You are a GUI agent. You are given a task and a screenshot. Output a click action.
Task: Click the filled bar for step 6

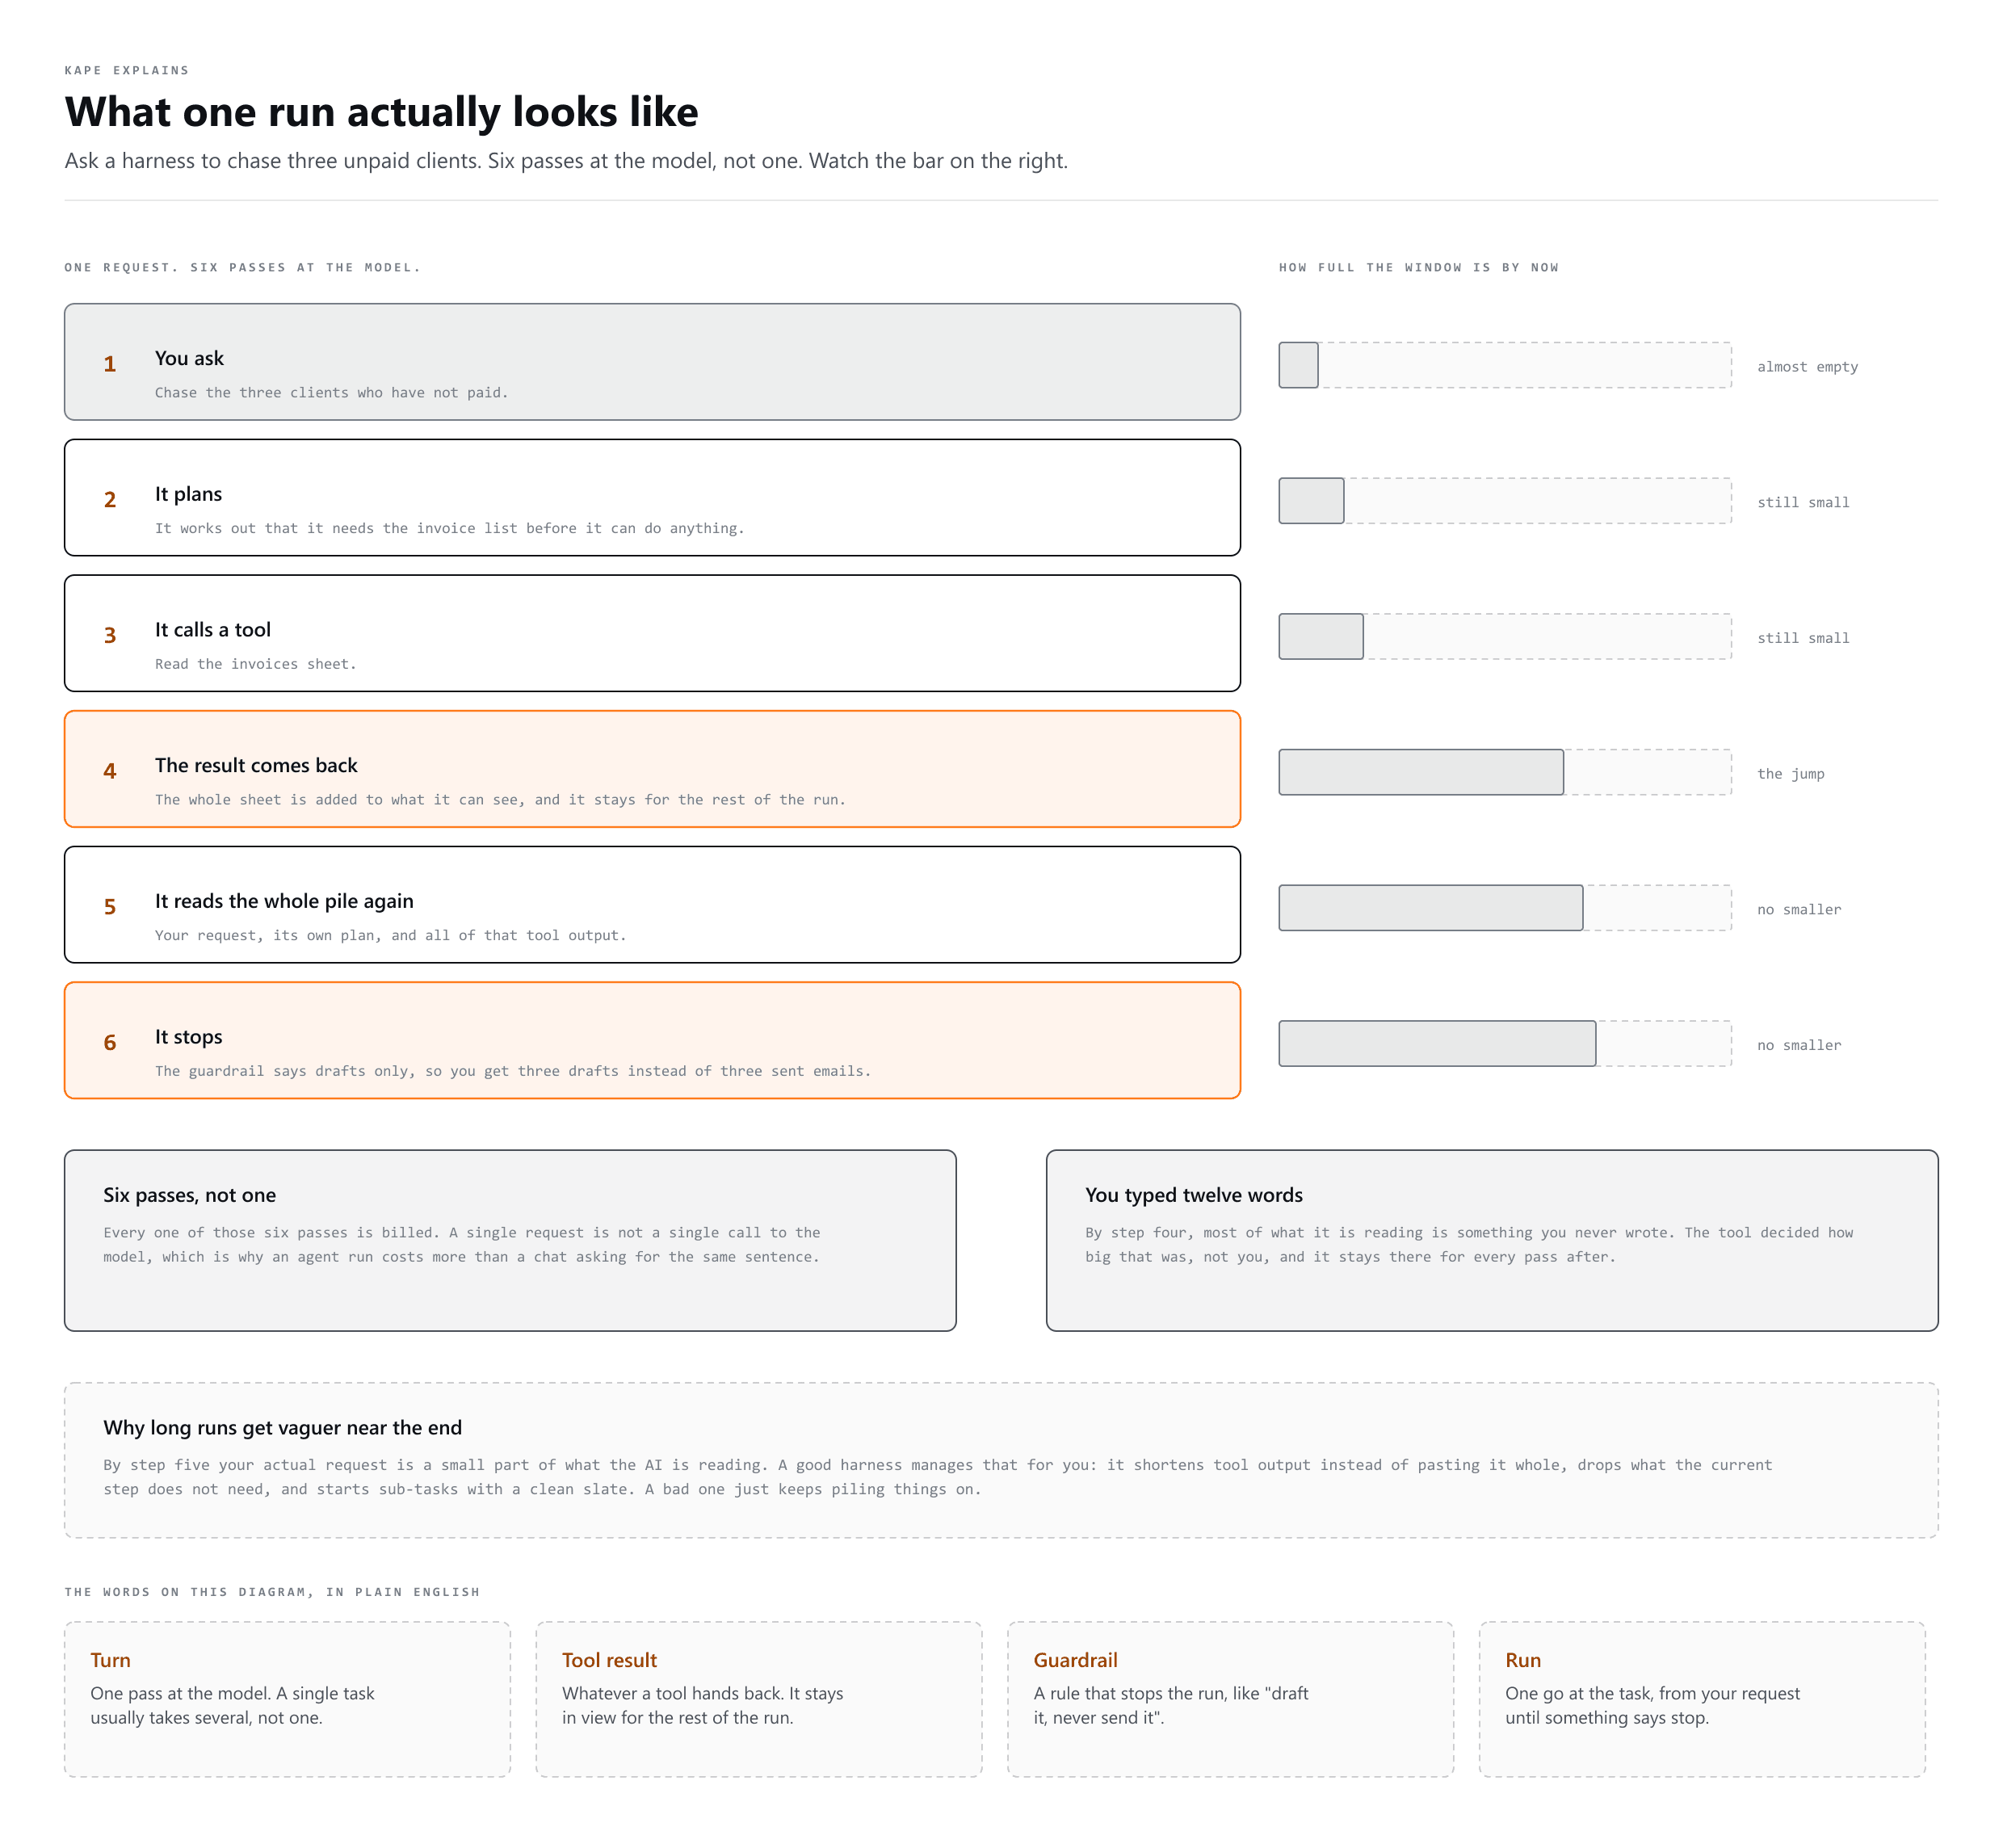1437,1044
